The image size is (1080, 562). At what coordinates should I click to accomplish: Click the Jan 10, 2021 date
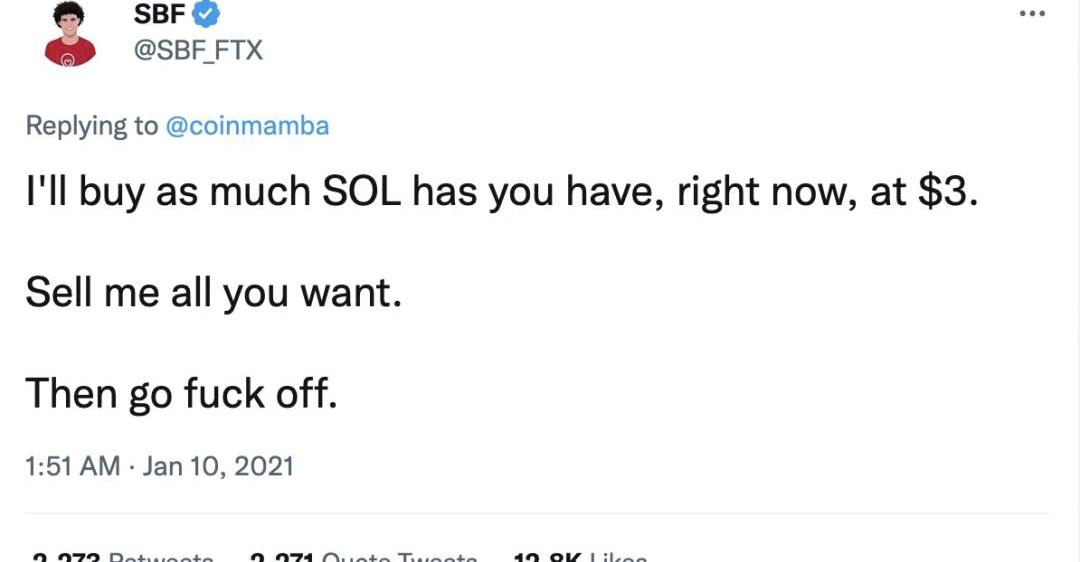(218, 466)
